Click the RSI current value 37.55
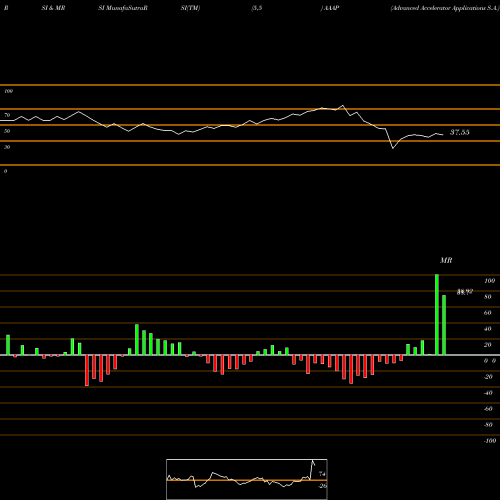This screenshot has height=500, width=500. click(460, 132)
